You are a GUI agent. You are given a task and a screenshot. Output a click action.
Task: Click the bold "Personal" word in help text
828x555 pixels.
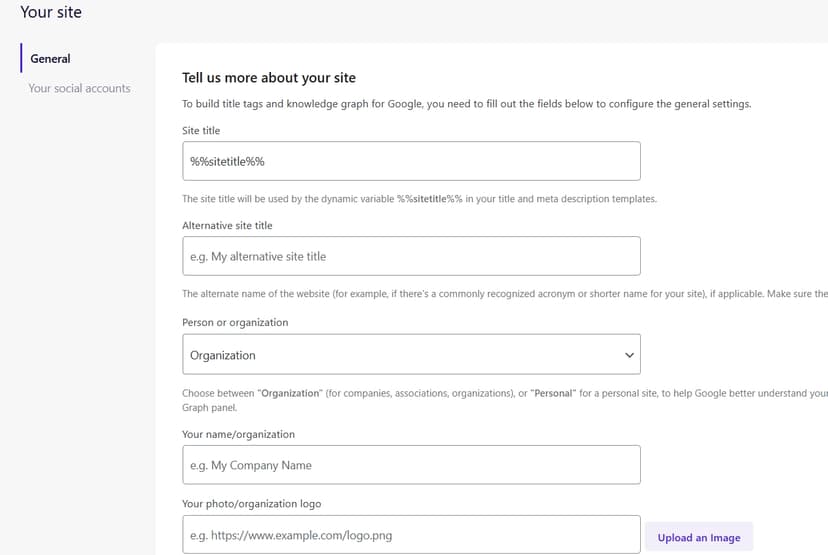(x=553, y=393)
